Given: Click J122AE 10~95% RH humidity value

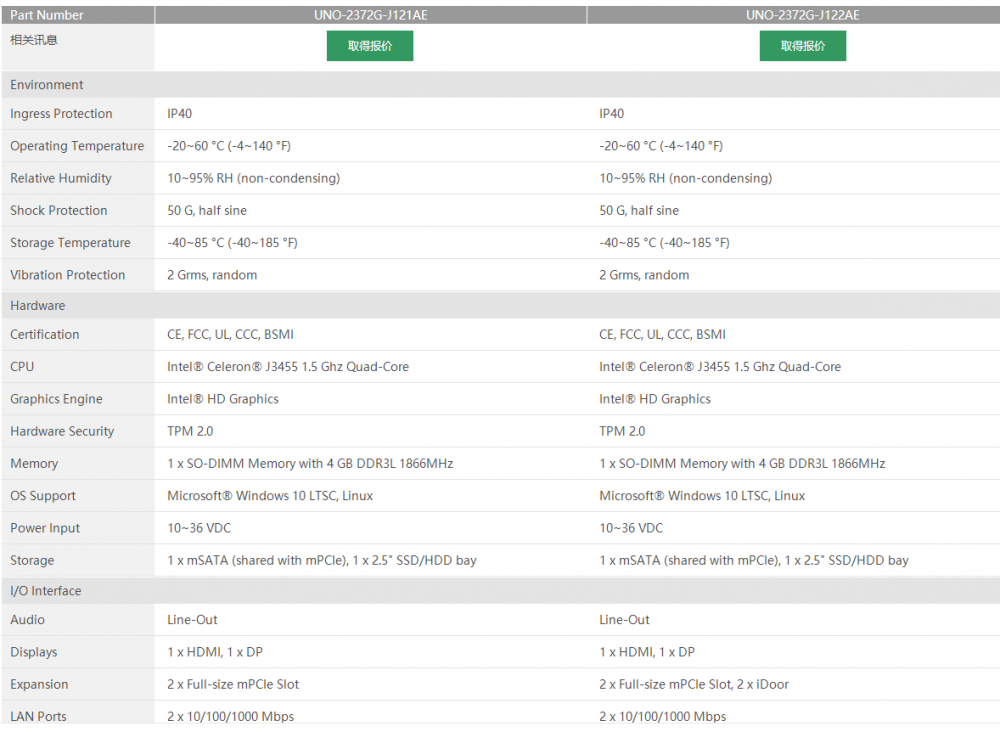Looking at the screenshot, I should click(x=686, y=178).
